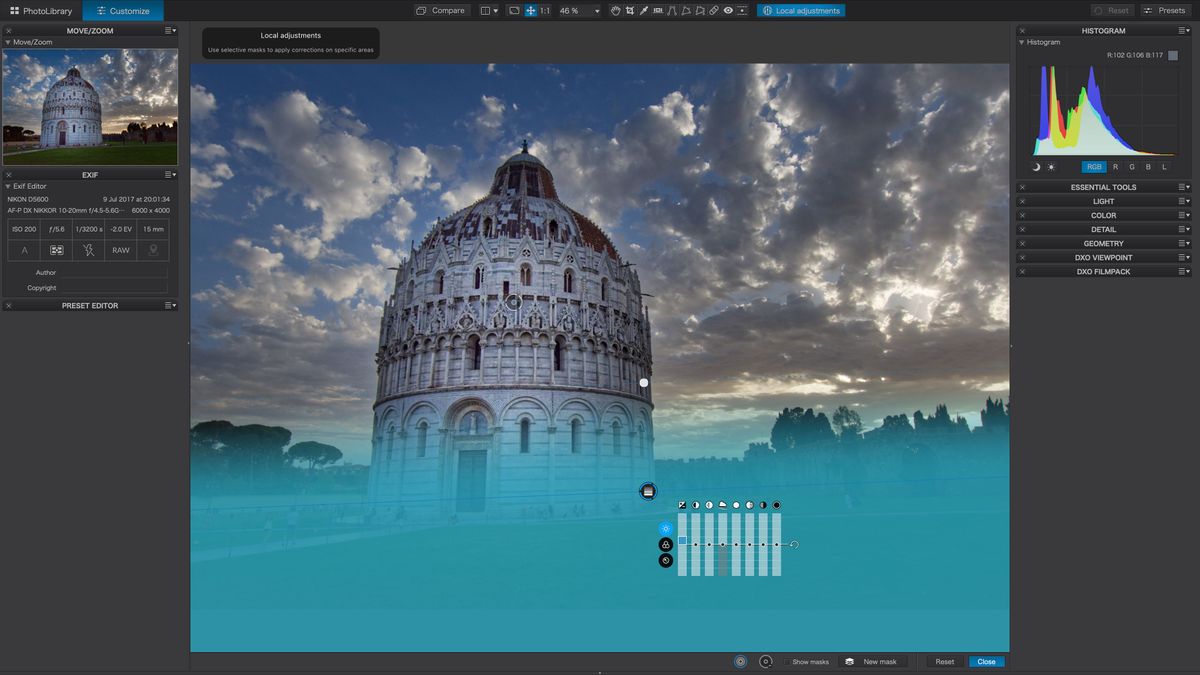Switch to the Customize tab
Viewport: 1200px width, 675px height.
(123, 10)
